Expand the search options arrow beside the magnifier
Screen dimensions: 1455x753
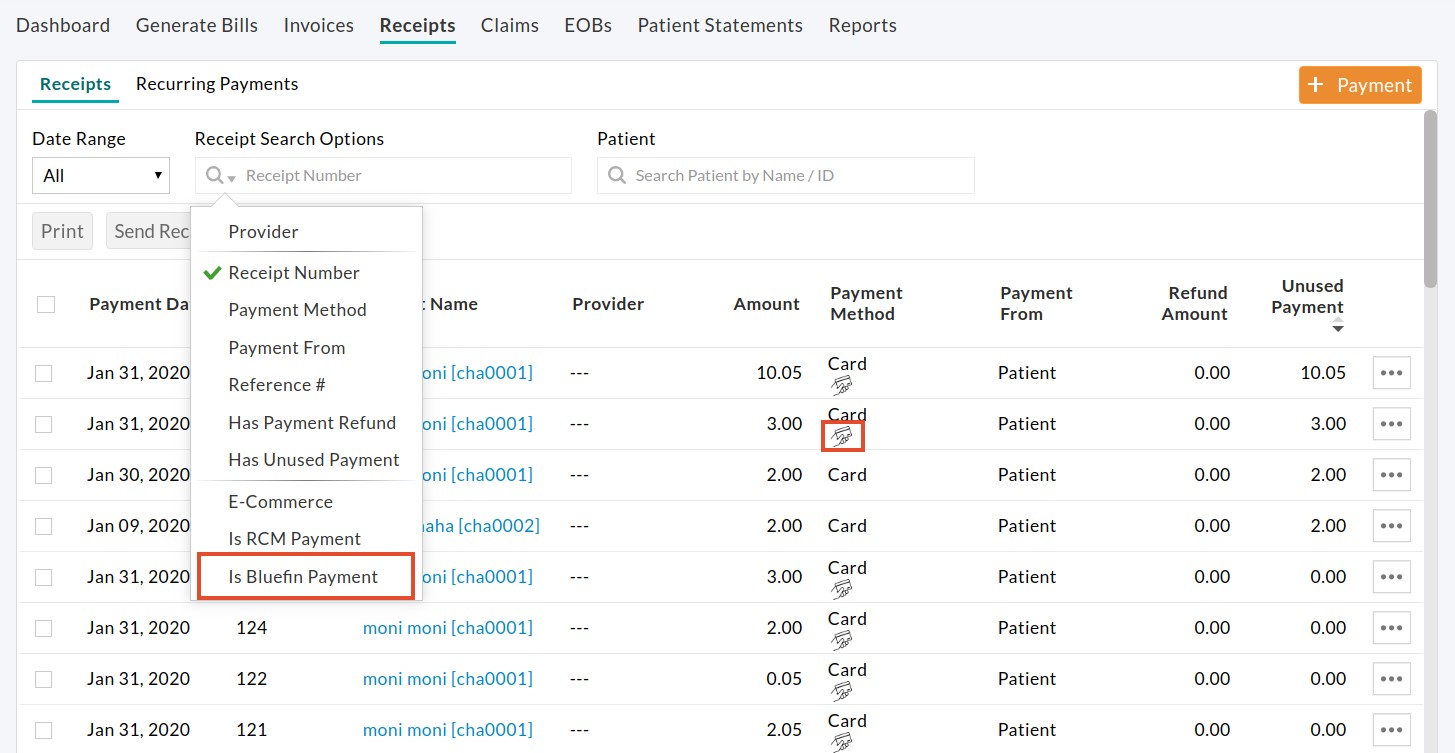230,179
